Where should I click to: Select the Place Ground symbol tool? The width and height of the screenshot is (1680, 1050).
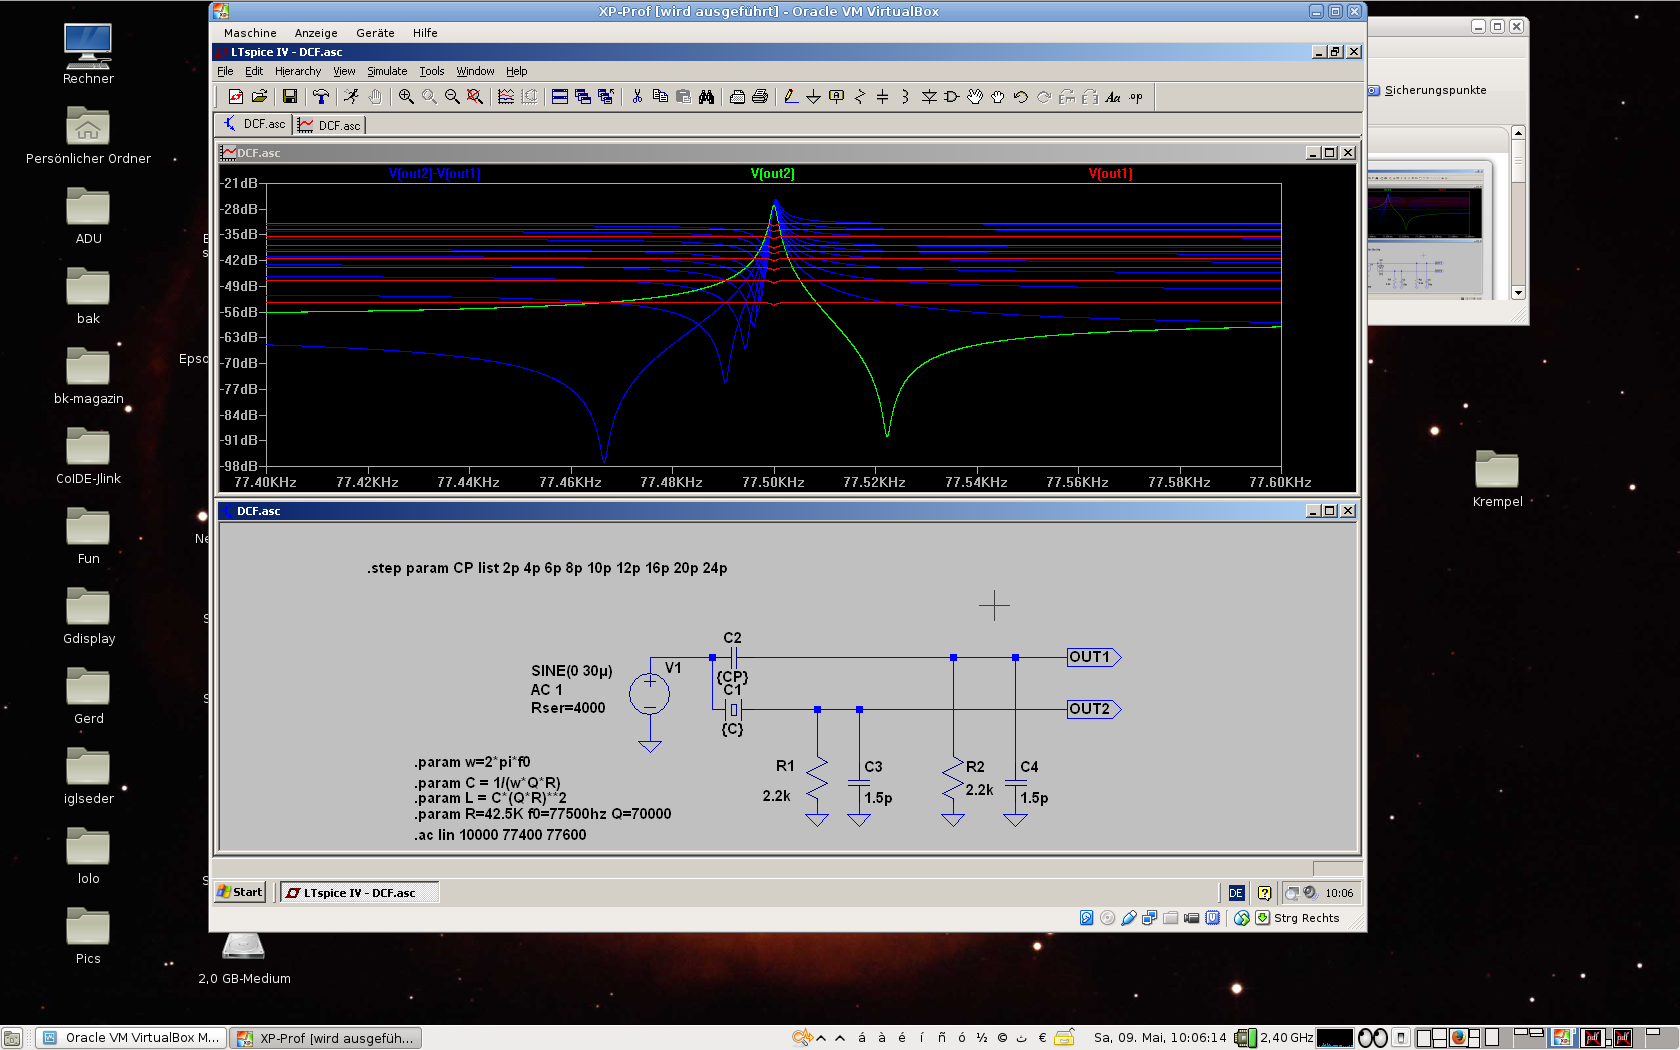tap(813, 97)
